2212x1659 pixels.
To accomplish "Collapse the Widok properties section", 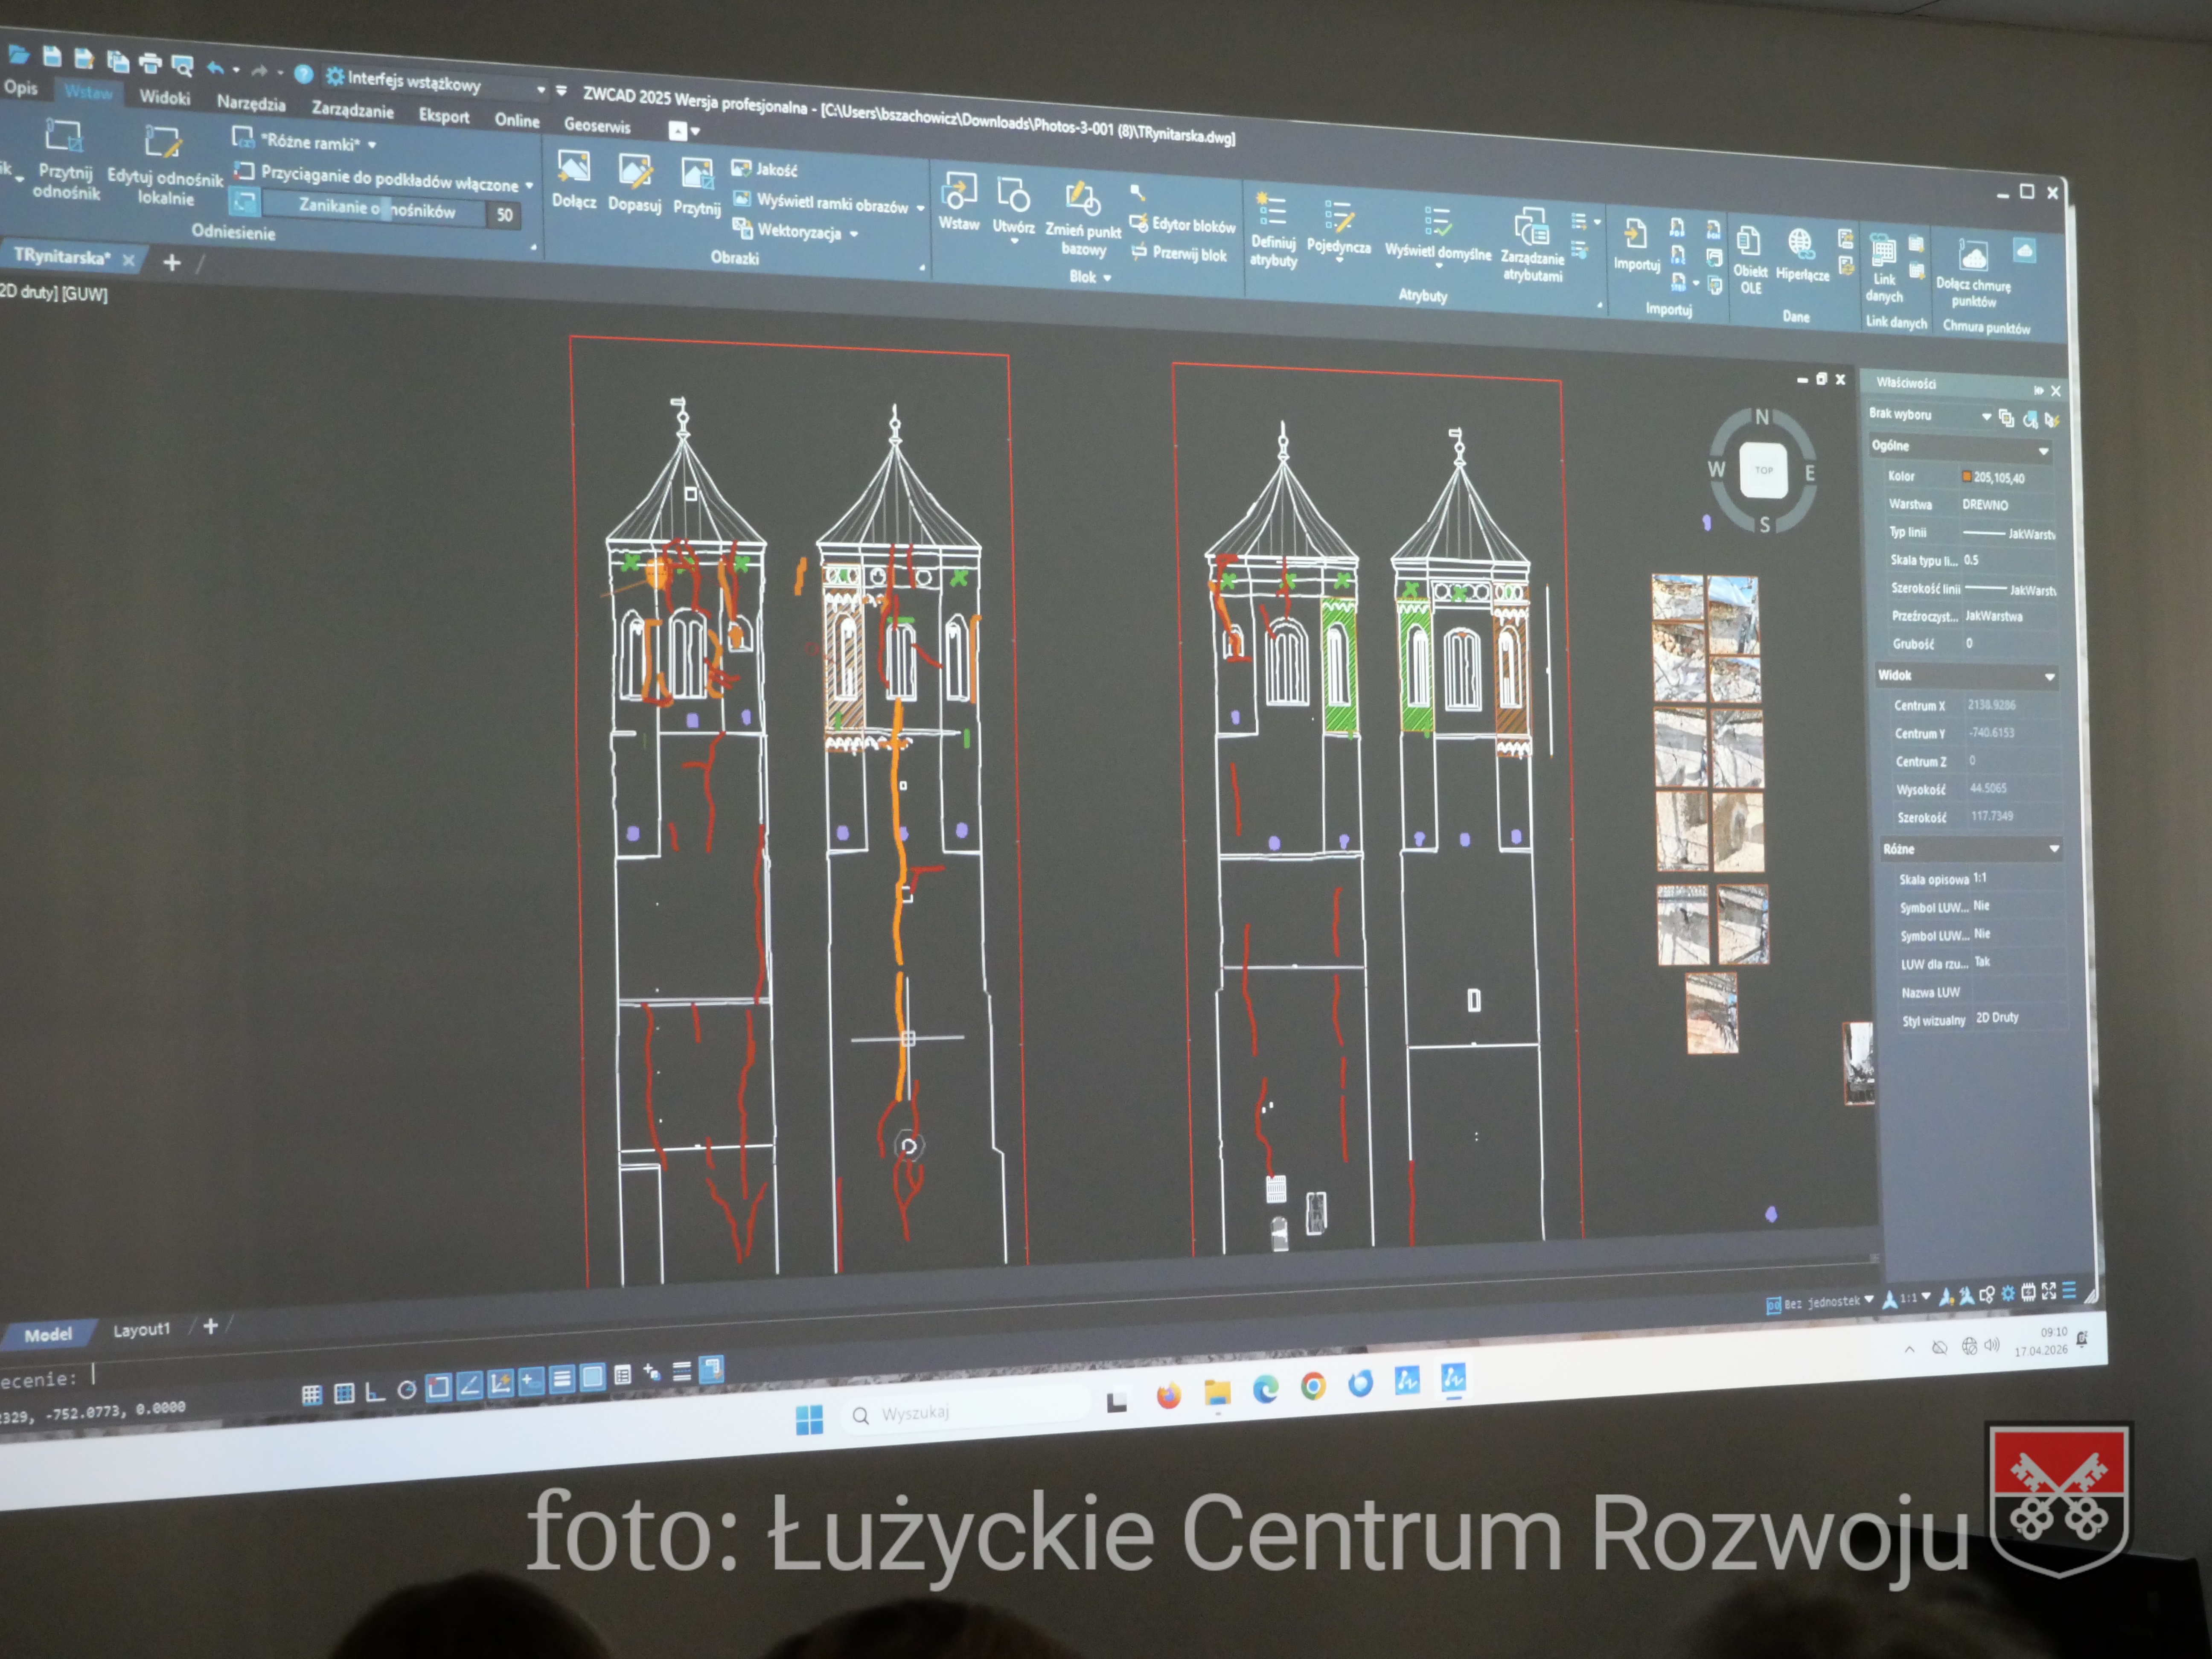I will point(2049,678).
